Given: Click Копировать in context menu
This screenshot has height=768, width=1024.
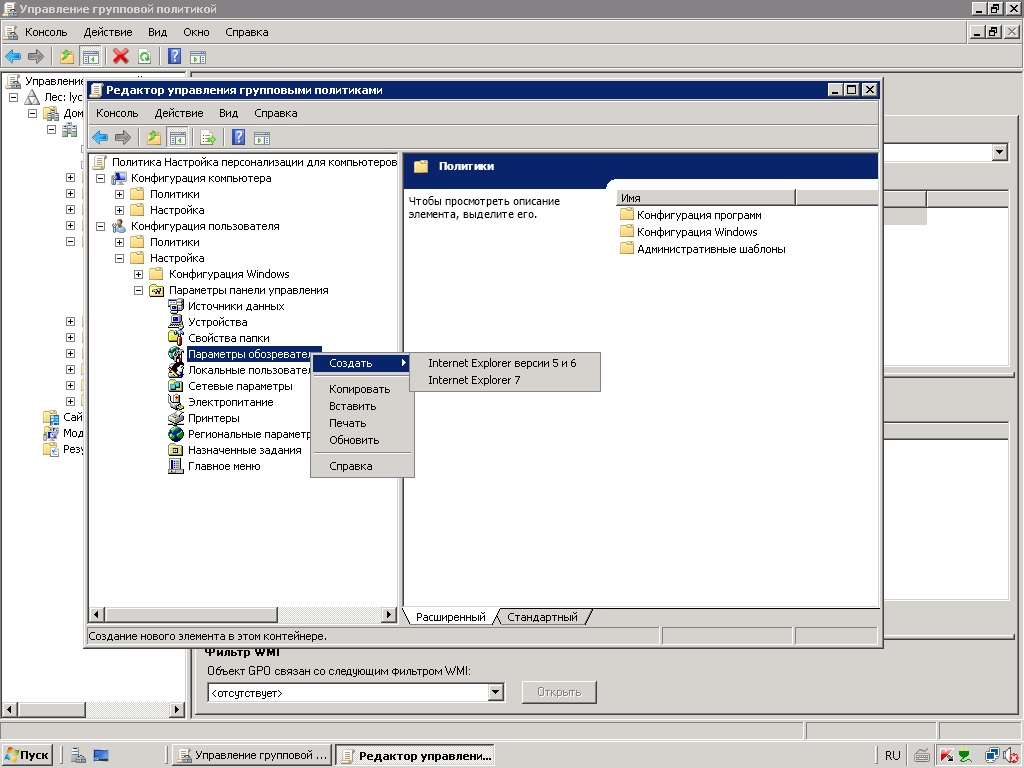Looking at the screenshot, I should click(x=360, y=389).
